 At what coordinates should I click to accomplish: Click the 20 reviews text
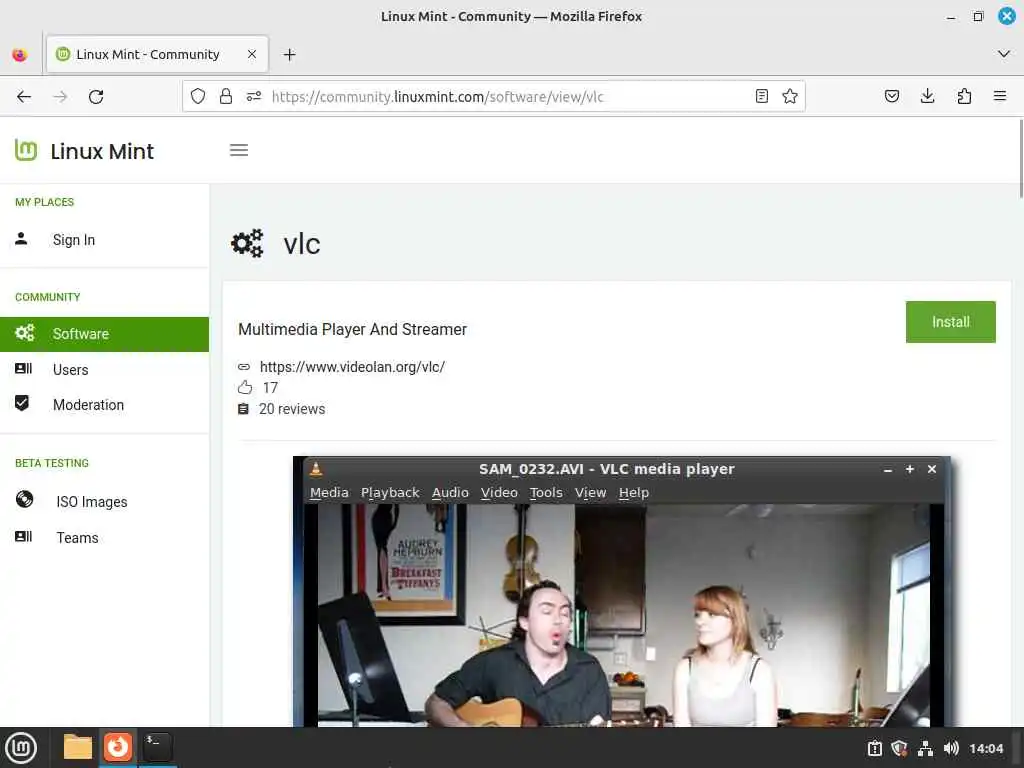292,409
